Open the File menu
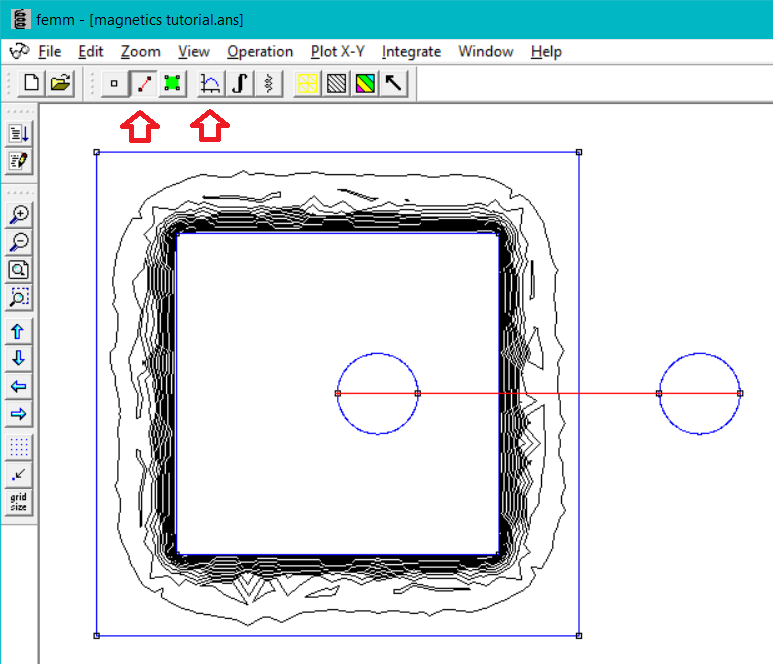This screenshot has height=664, width=773. [x=49, y=51]
